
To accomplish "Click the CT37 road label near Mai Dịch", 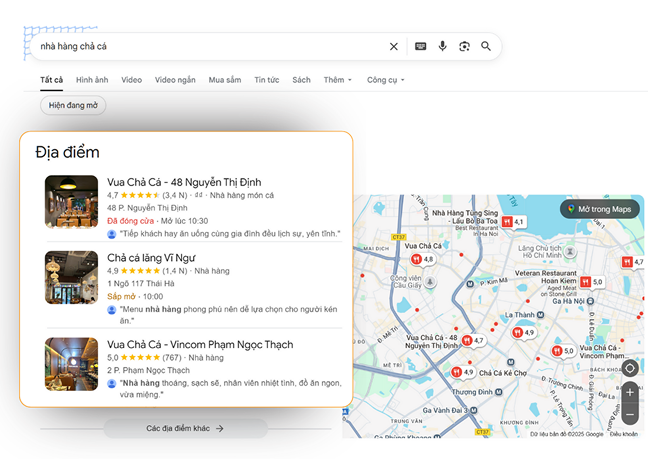I will click(x=398, y=237).
